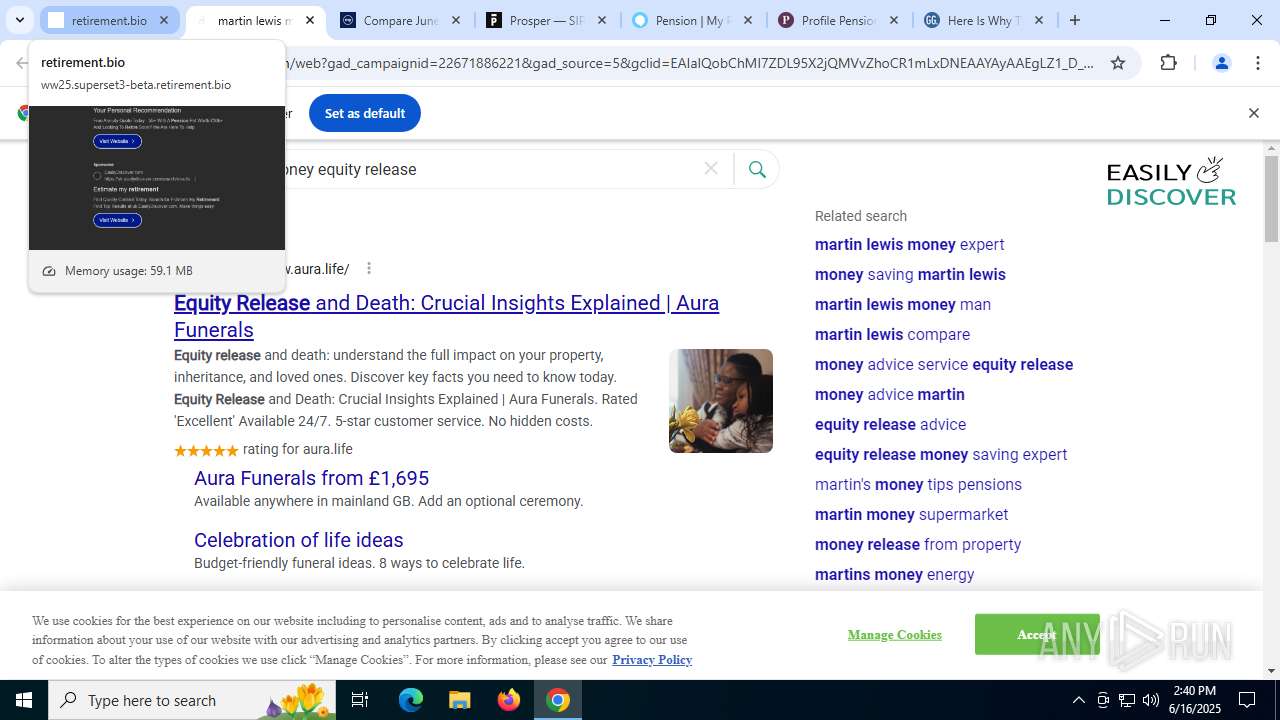
Task: Click the equity release search field
Action: pyautogui.click(x=490, y=169)
